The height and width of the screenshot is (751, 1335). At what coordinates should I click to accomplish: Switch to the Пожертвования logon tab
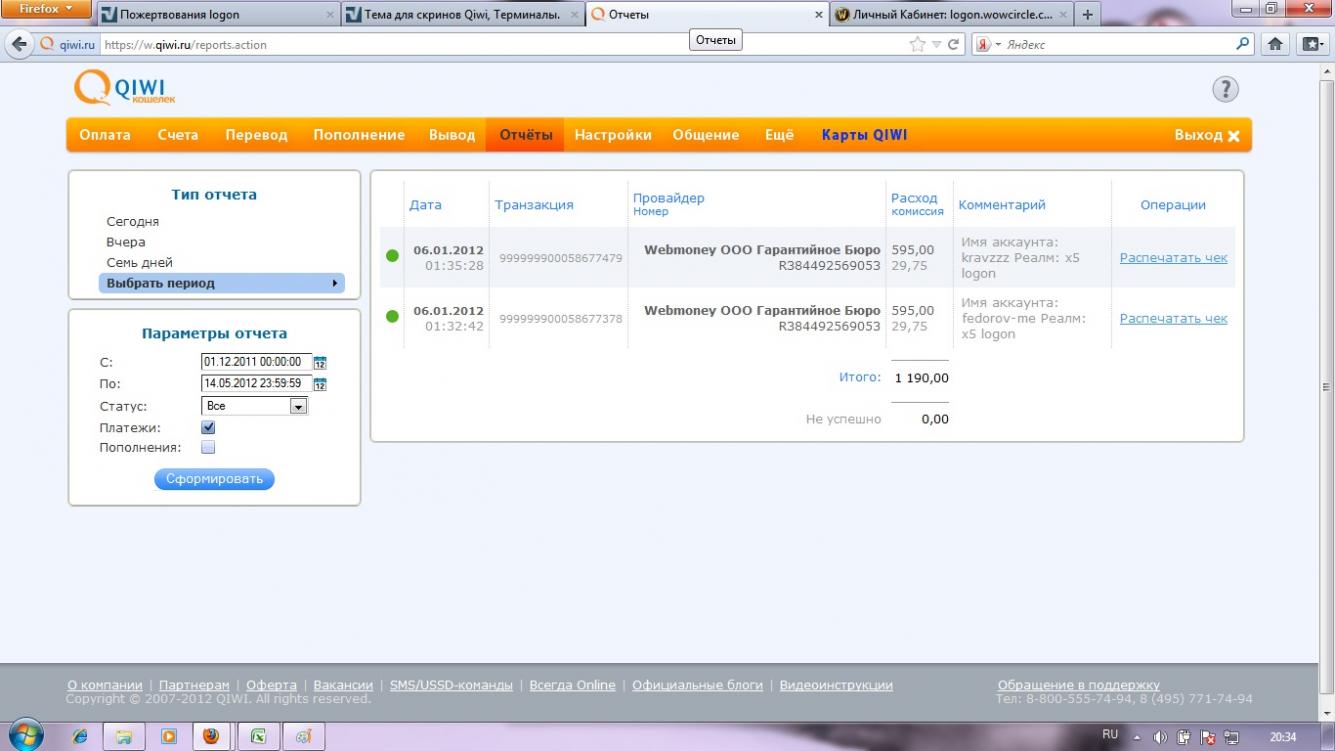(x=215, y=15)
